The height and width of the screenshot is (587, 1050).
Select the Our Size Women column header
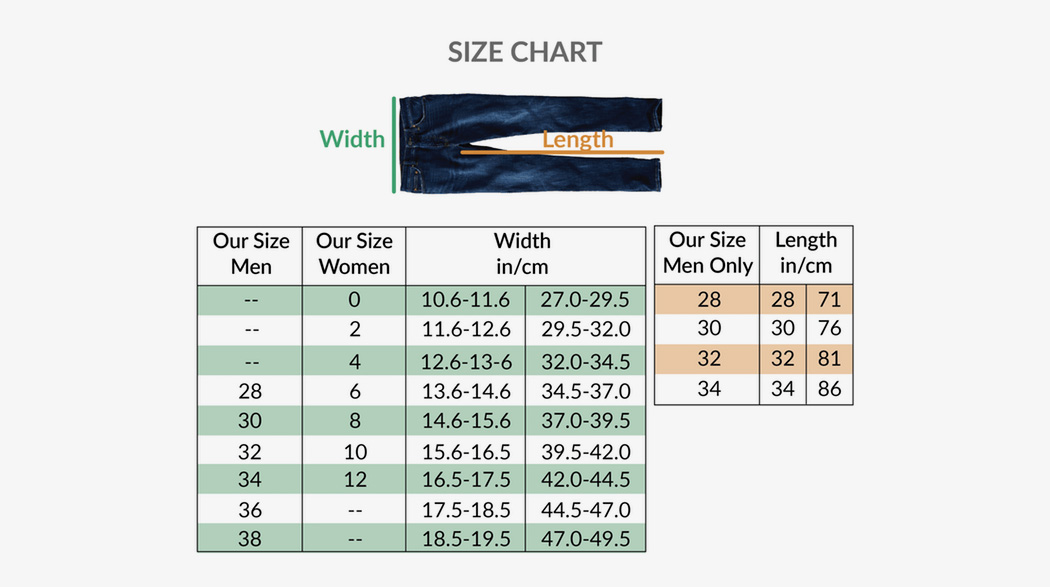[354, 254]
